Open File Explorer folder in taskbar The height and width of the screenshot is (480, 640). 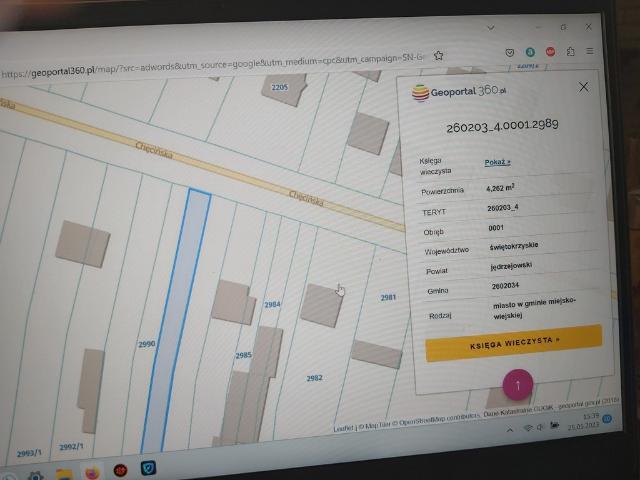click(x=63, y=473)
